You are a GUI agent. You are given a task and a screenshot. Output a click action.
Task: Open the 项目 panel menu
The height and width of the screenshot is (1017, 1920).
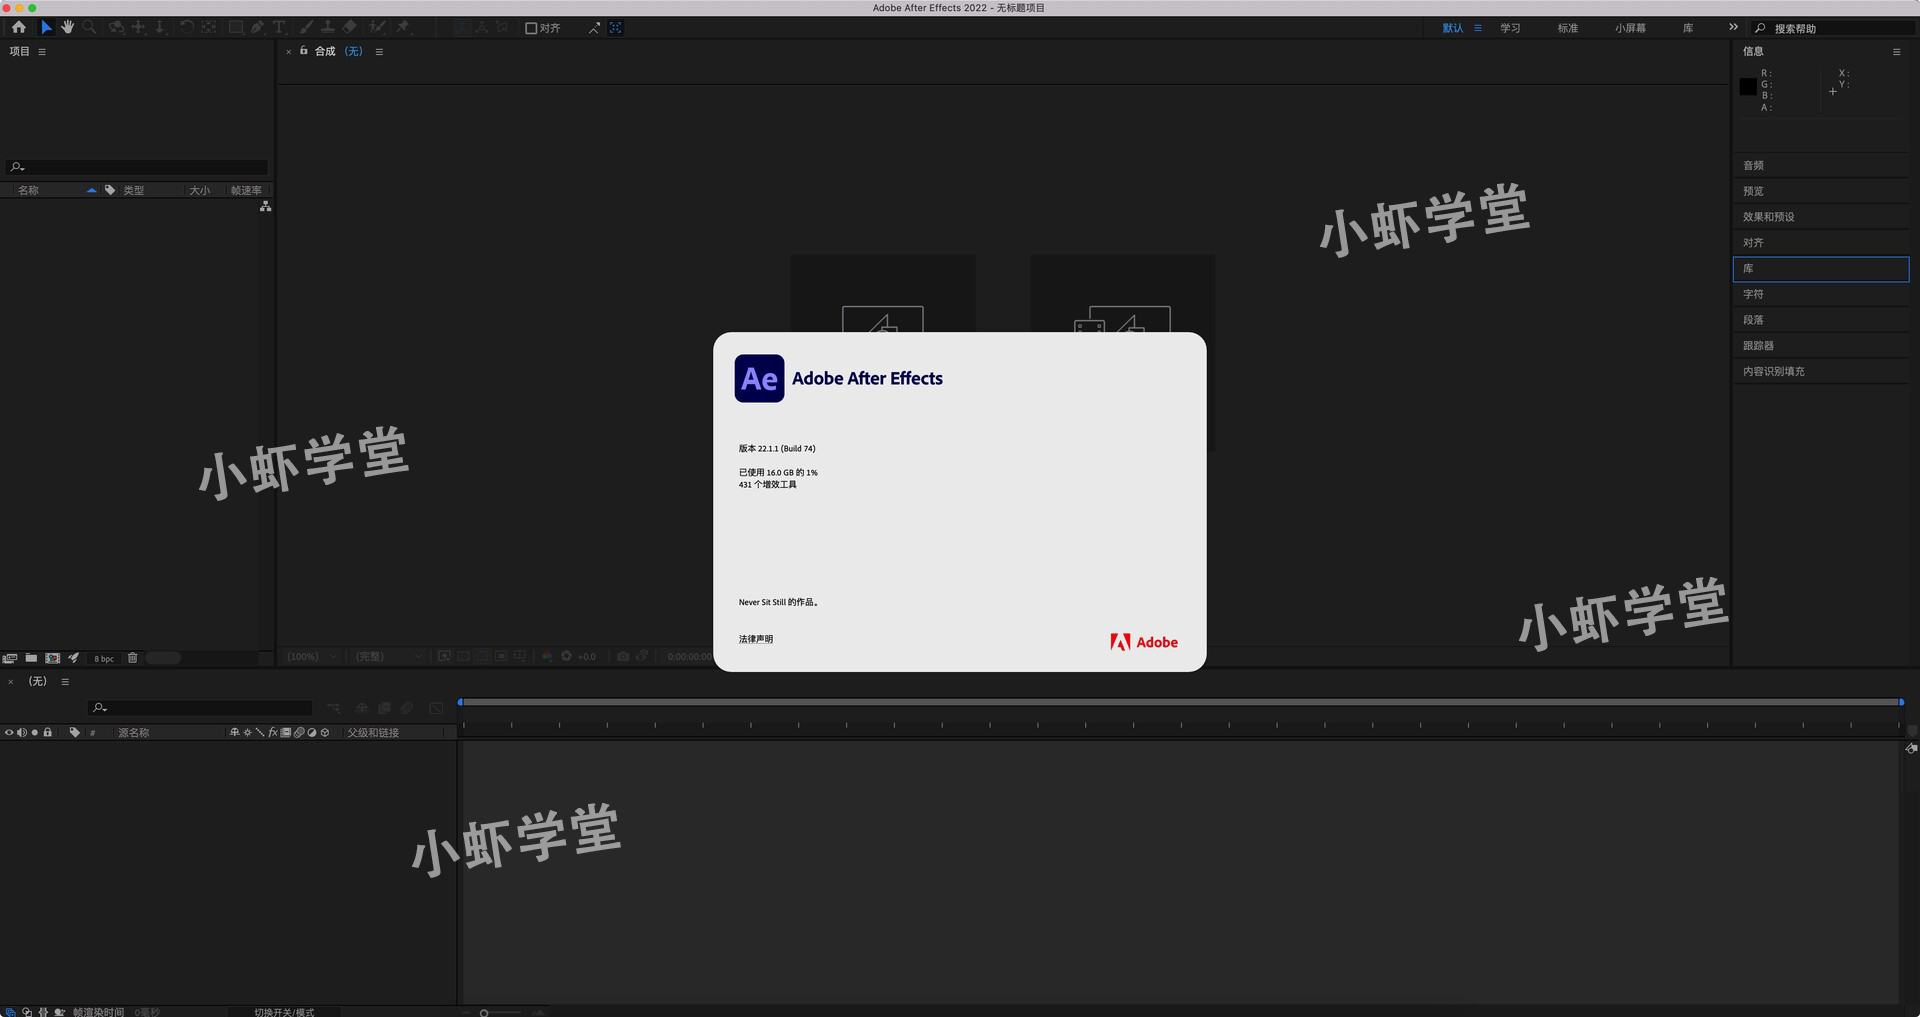pos(42,52)
